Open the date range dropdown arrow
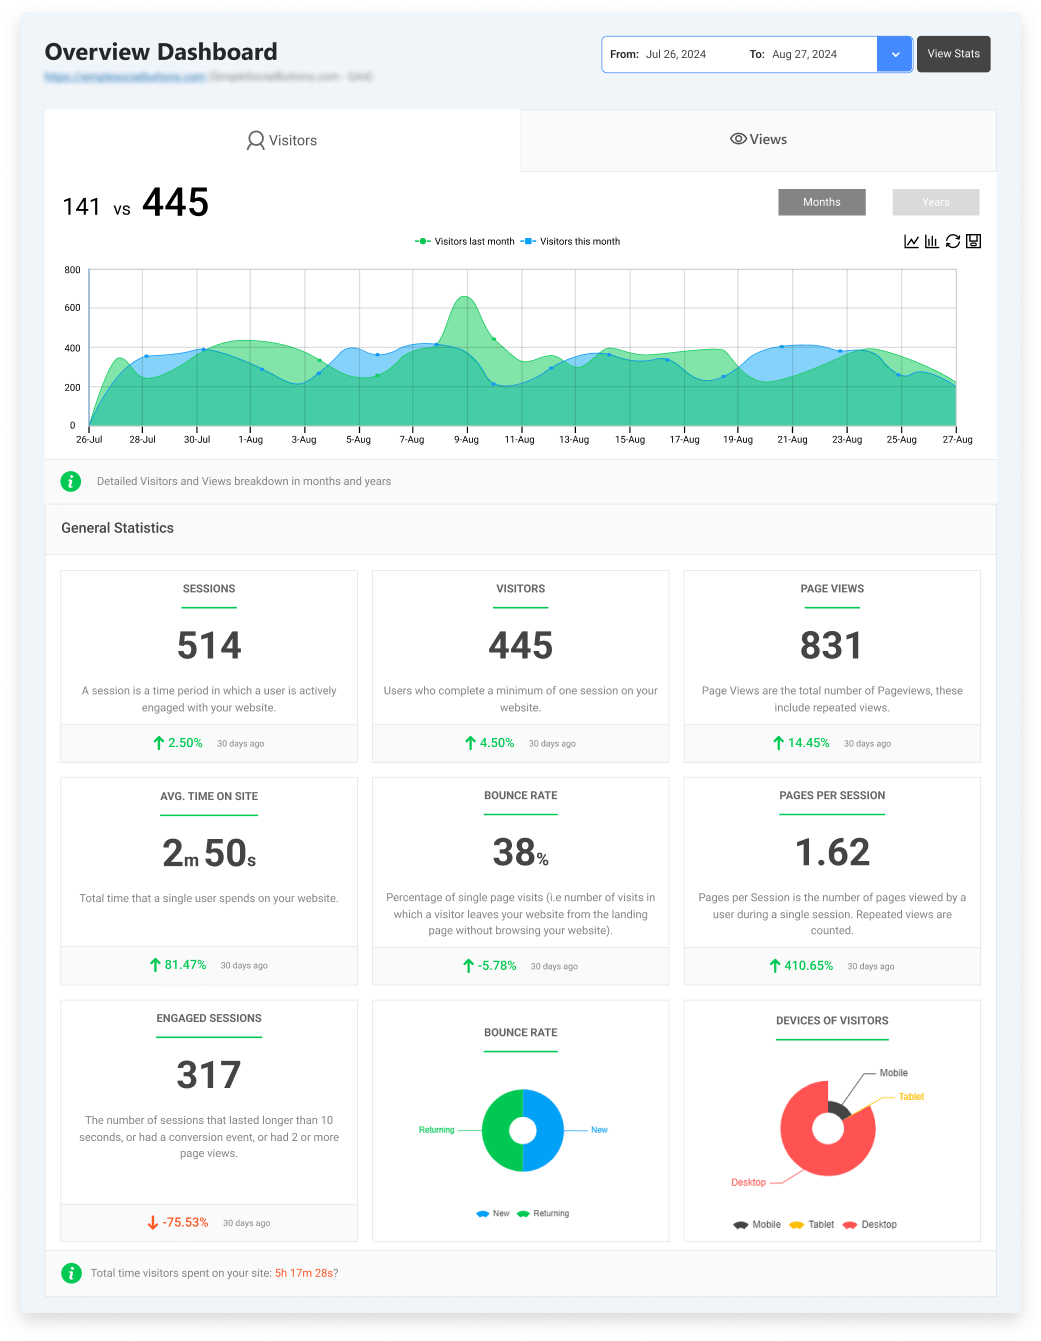The image size is (1041, 1341). [x=894, y=54]
